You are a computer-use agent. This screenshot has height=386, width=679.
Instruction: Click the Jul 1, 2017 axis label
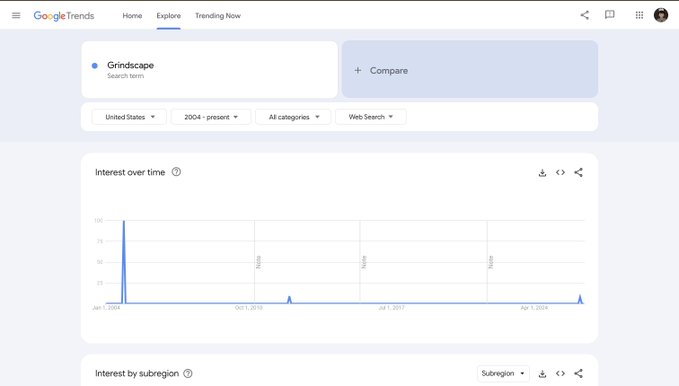click(391, 308)
